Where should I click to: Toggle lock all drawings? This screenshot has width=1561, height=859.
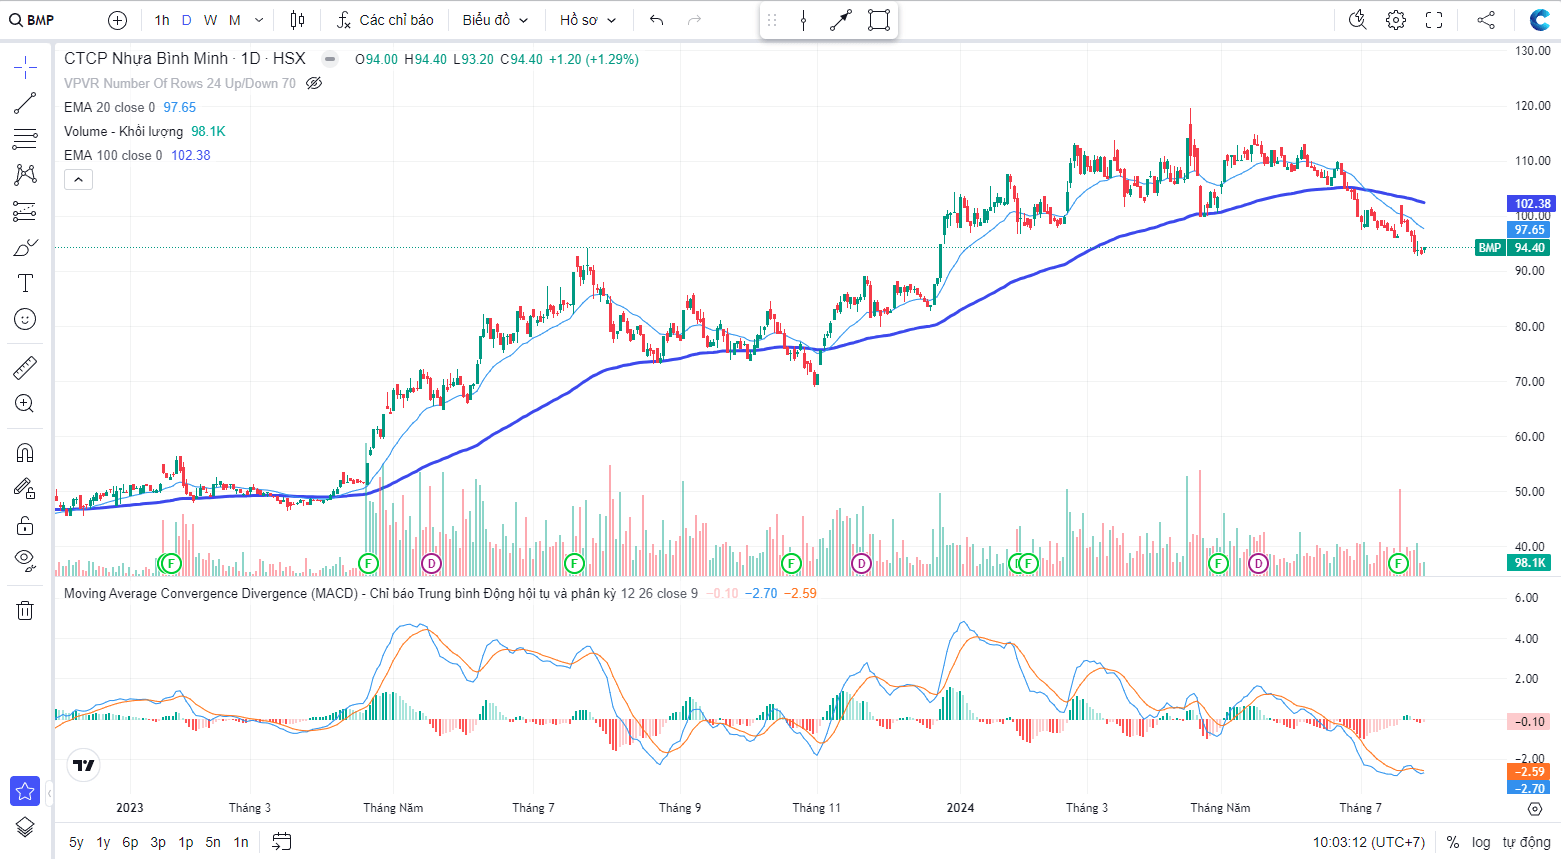(x=25, y=525)
